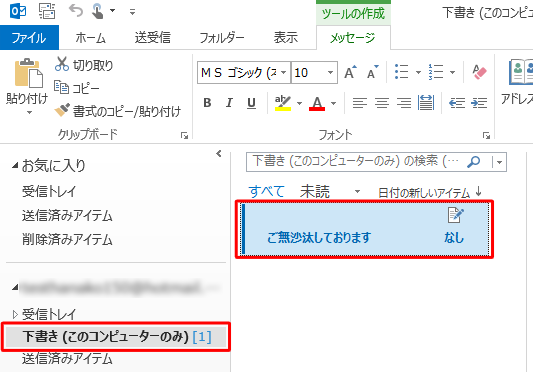Click 書式のコピー/貼り付け format painter
Viewport: 533px width, 372px height.
click(x=118, y=111)
